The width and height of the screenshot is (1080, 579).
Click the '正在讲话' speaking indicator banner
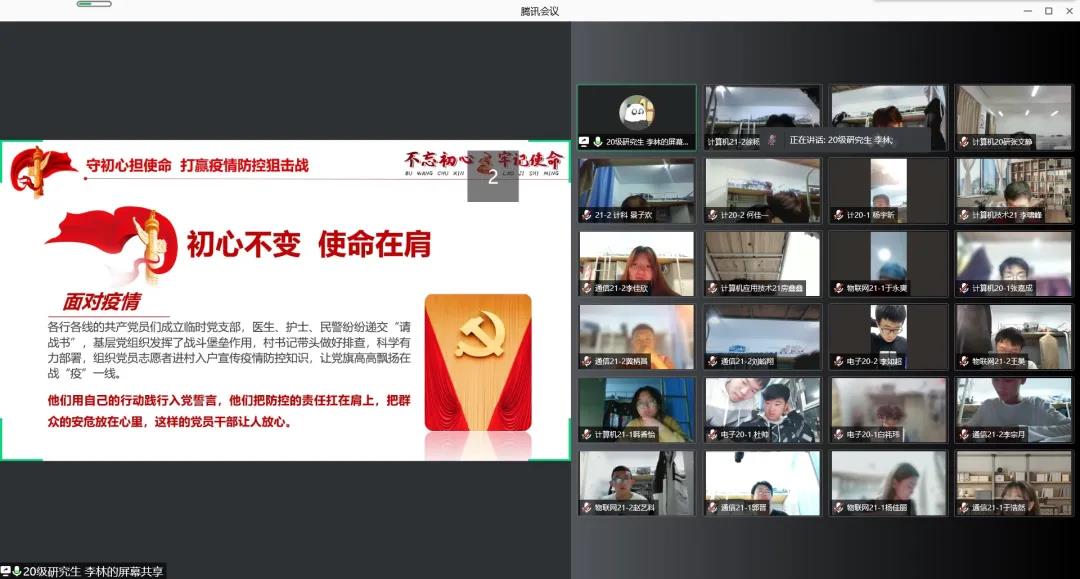tap(840, 140)
